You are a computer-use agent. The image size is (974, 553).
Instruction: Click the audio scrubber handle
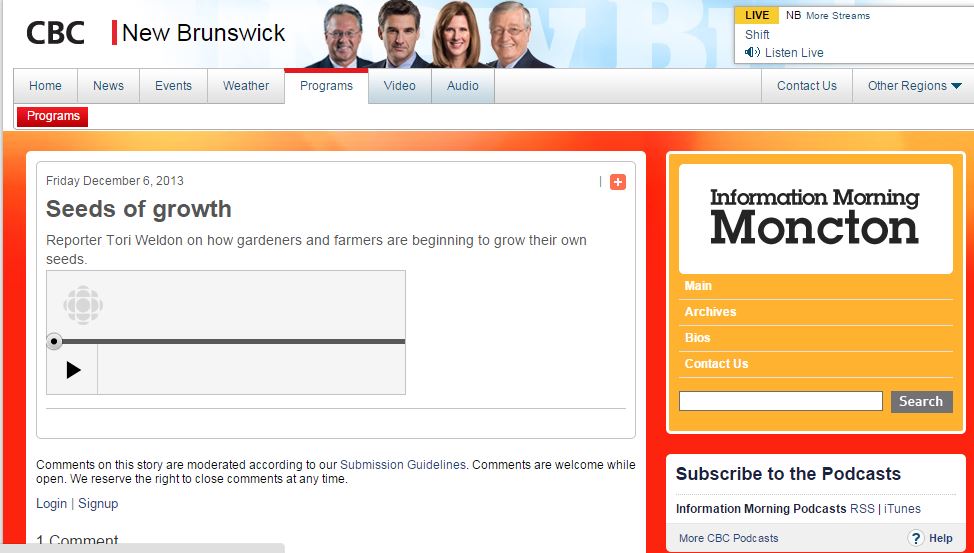pos(54,341)
